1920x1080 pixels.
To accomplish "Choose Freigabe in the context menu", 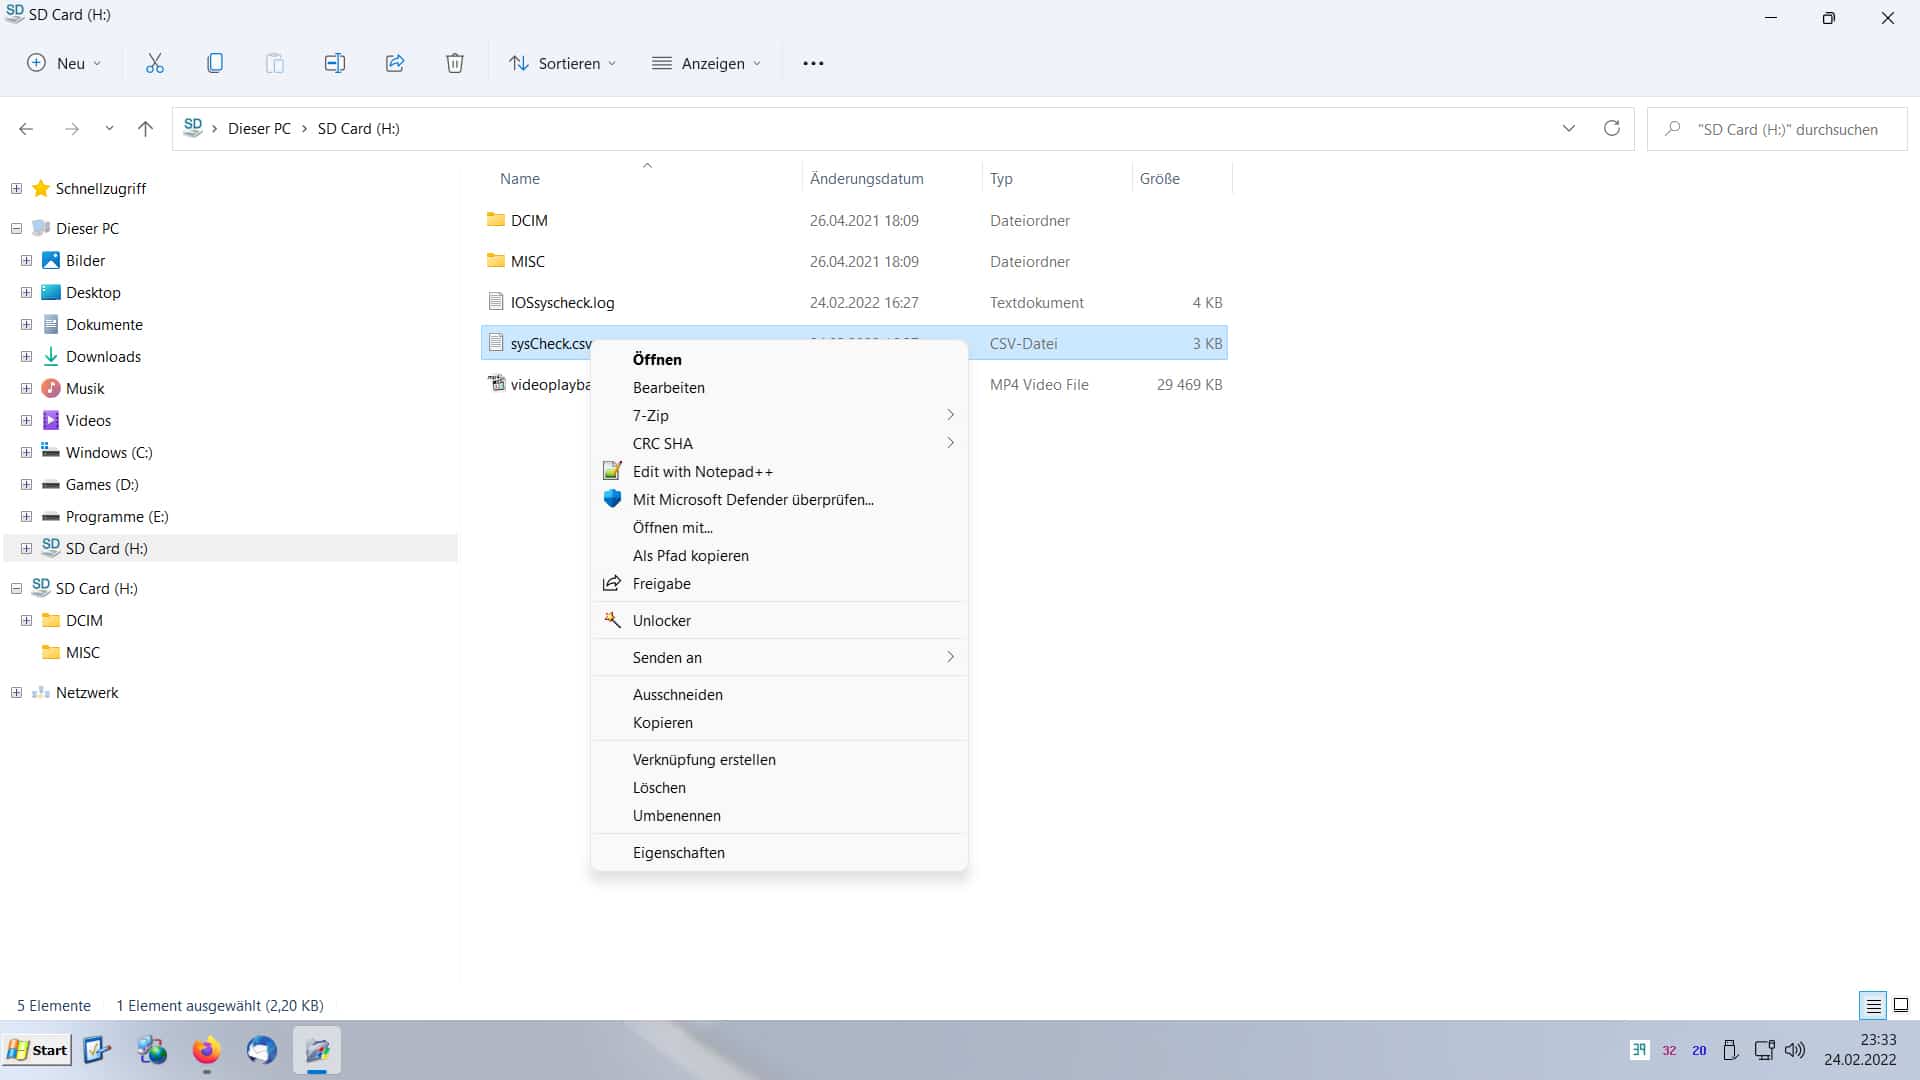I will (779, 583).
